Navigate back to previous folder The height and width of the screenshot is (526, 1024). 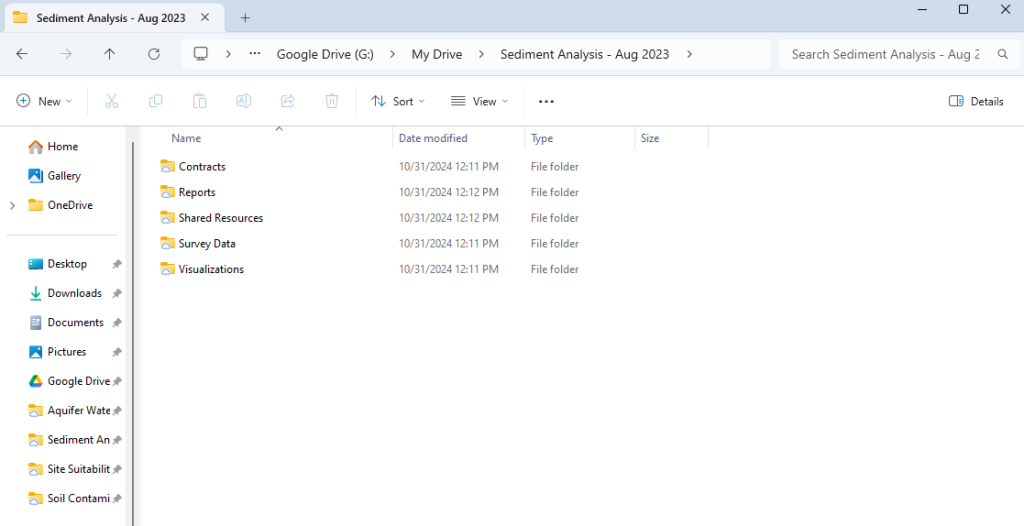(22, 54)
